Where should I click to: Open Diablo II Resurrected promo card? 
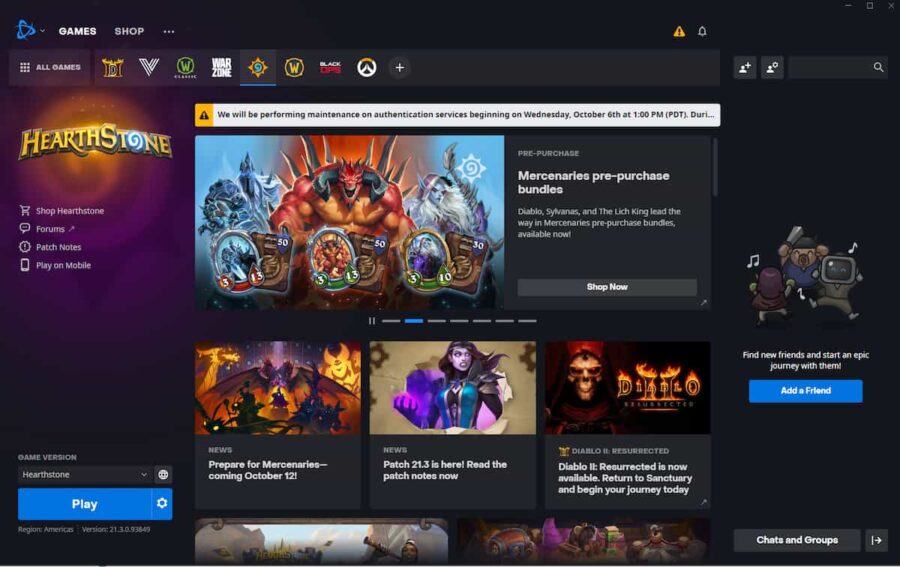[x=627, y=425]
